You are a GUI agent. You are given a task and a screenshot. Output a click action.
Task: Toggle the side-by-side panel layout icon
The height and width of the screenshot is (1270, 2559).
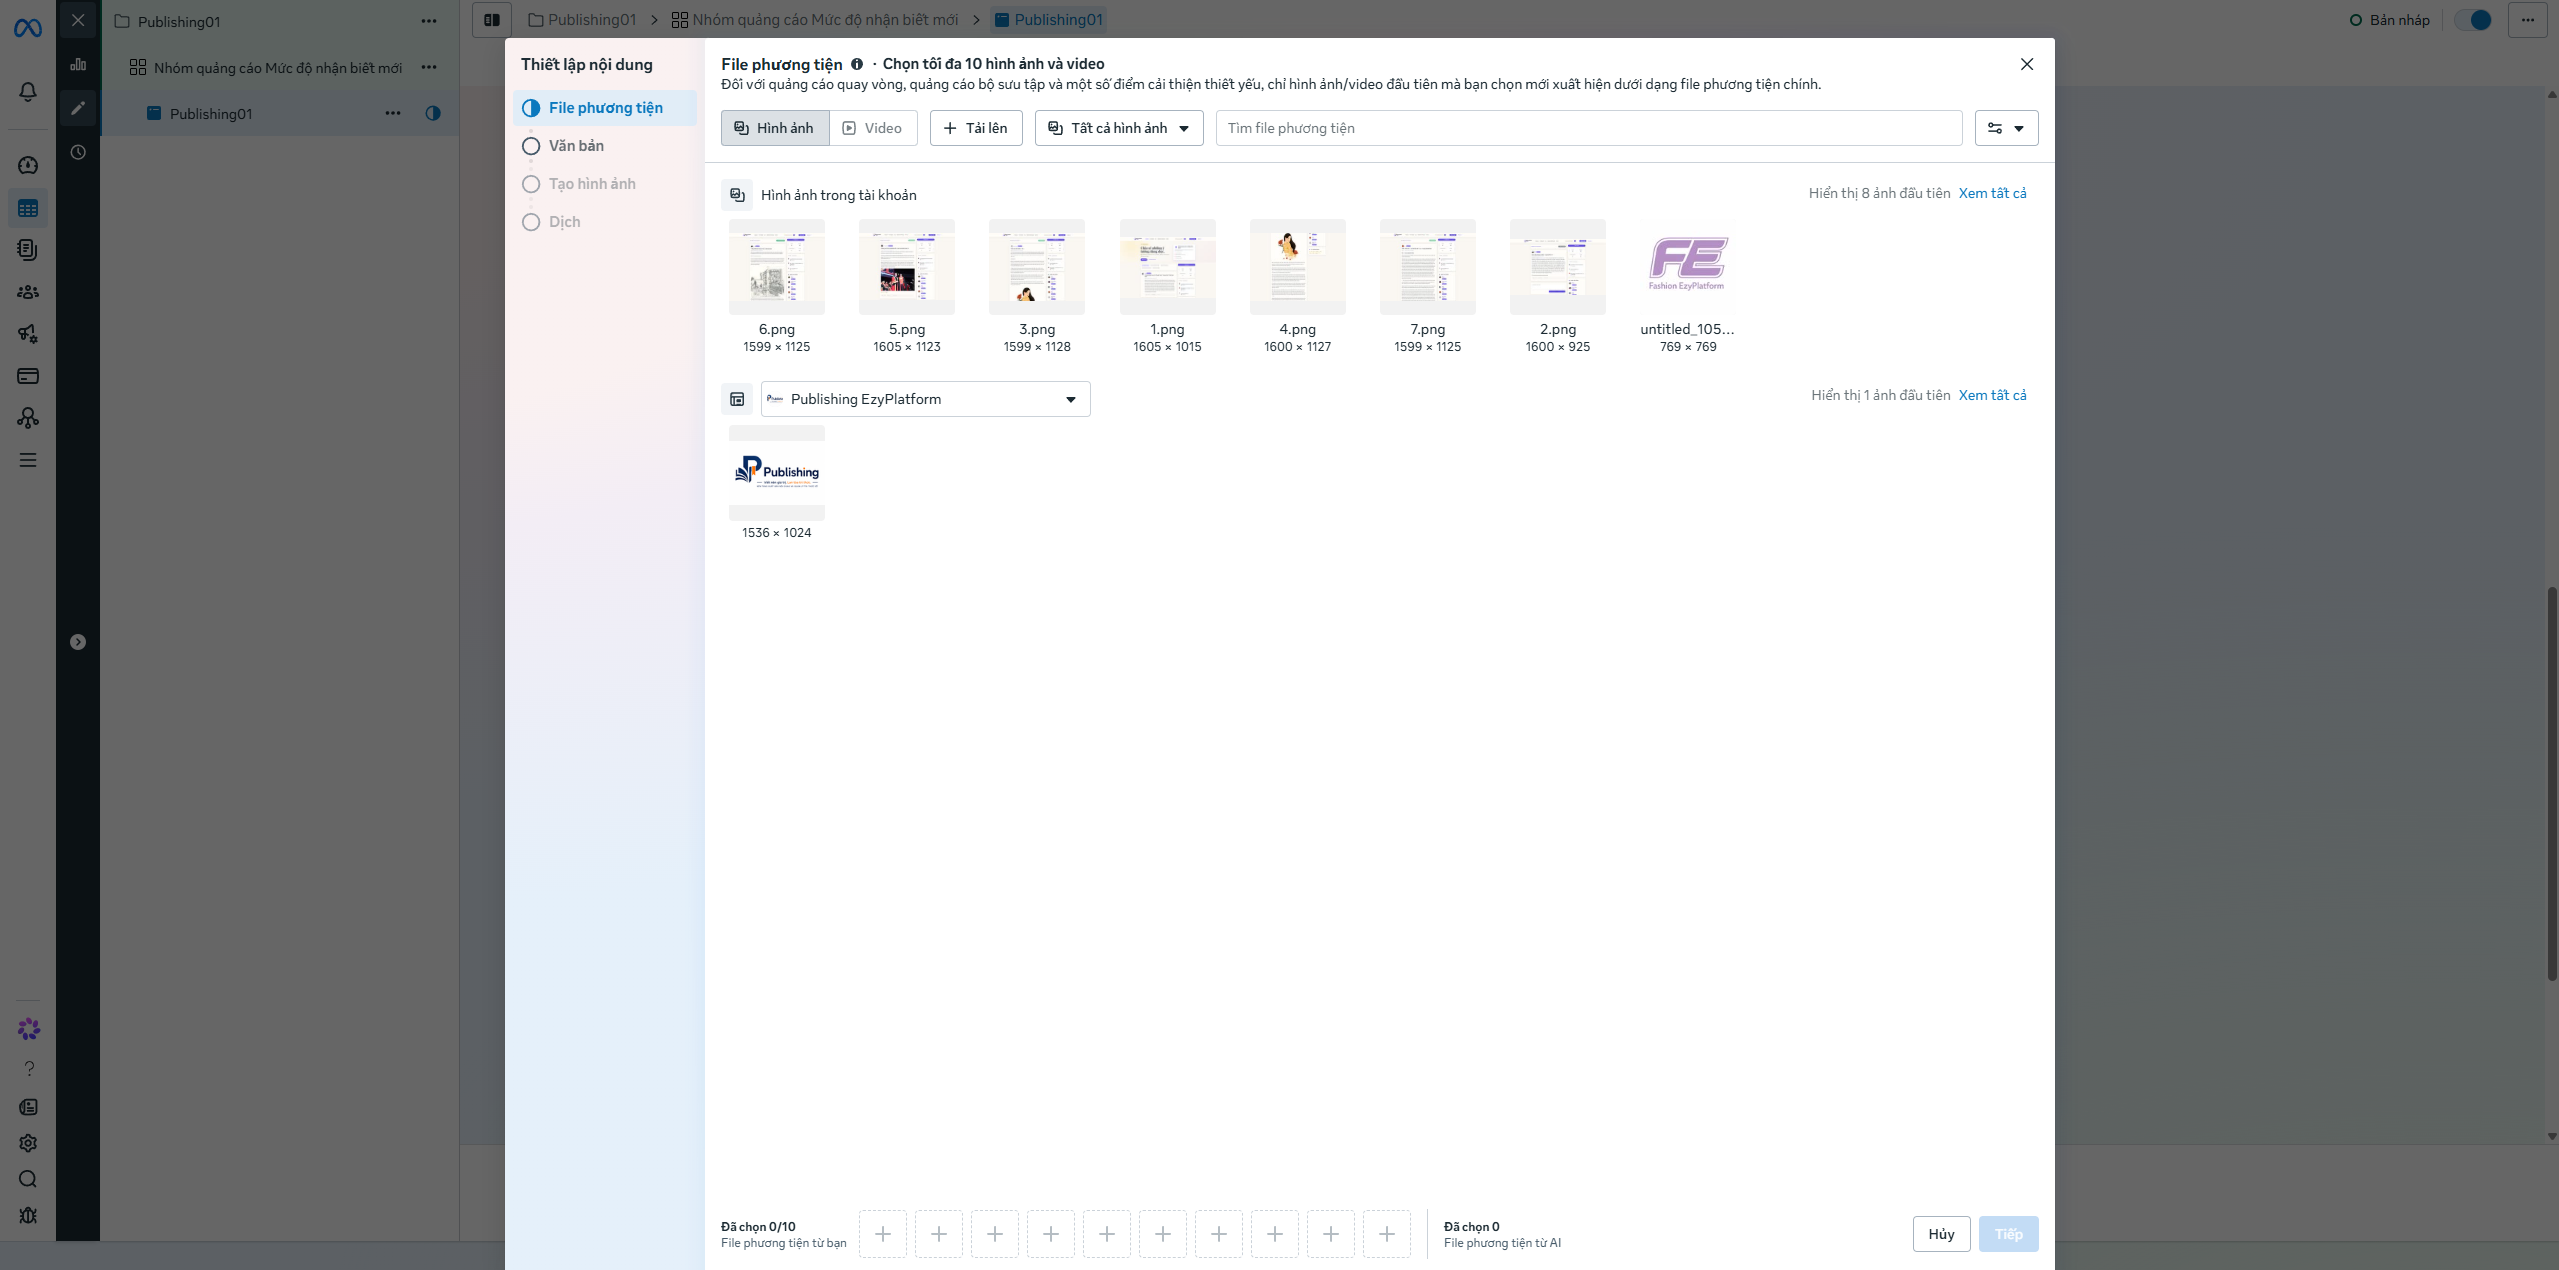point(492,20)
